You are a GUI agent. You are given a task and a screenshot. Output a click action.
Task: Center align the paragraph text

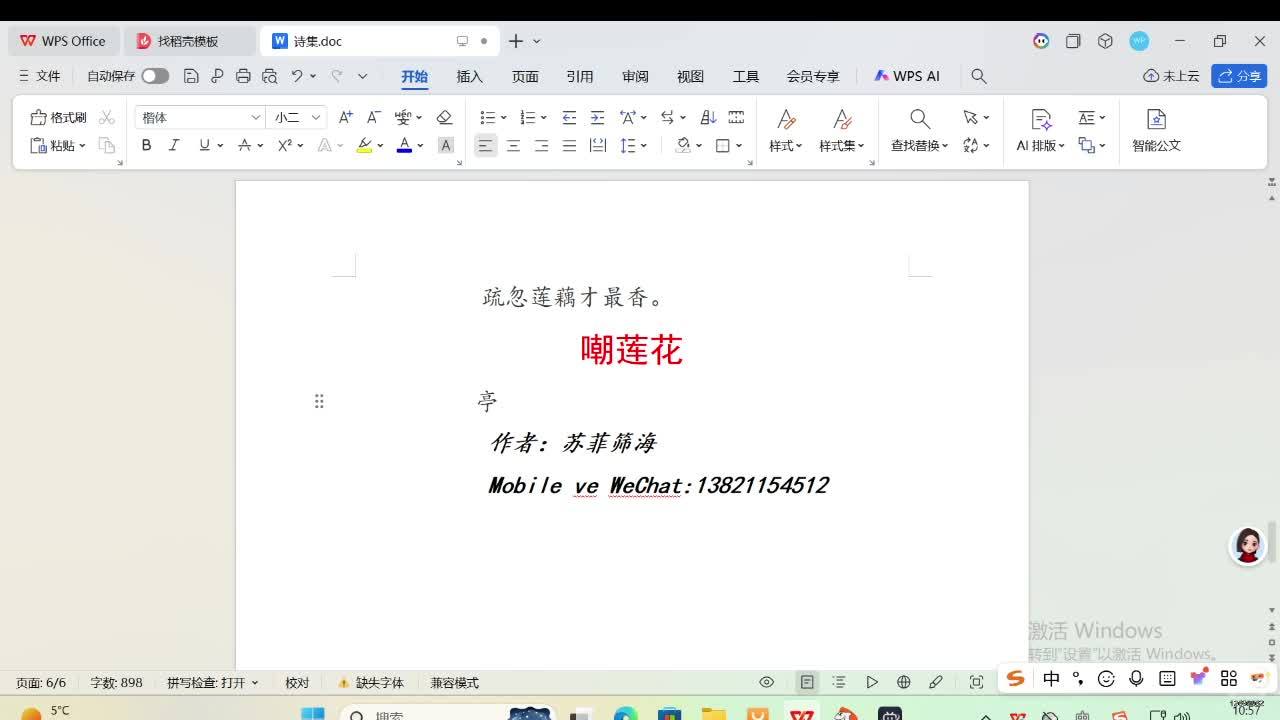513,145
